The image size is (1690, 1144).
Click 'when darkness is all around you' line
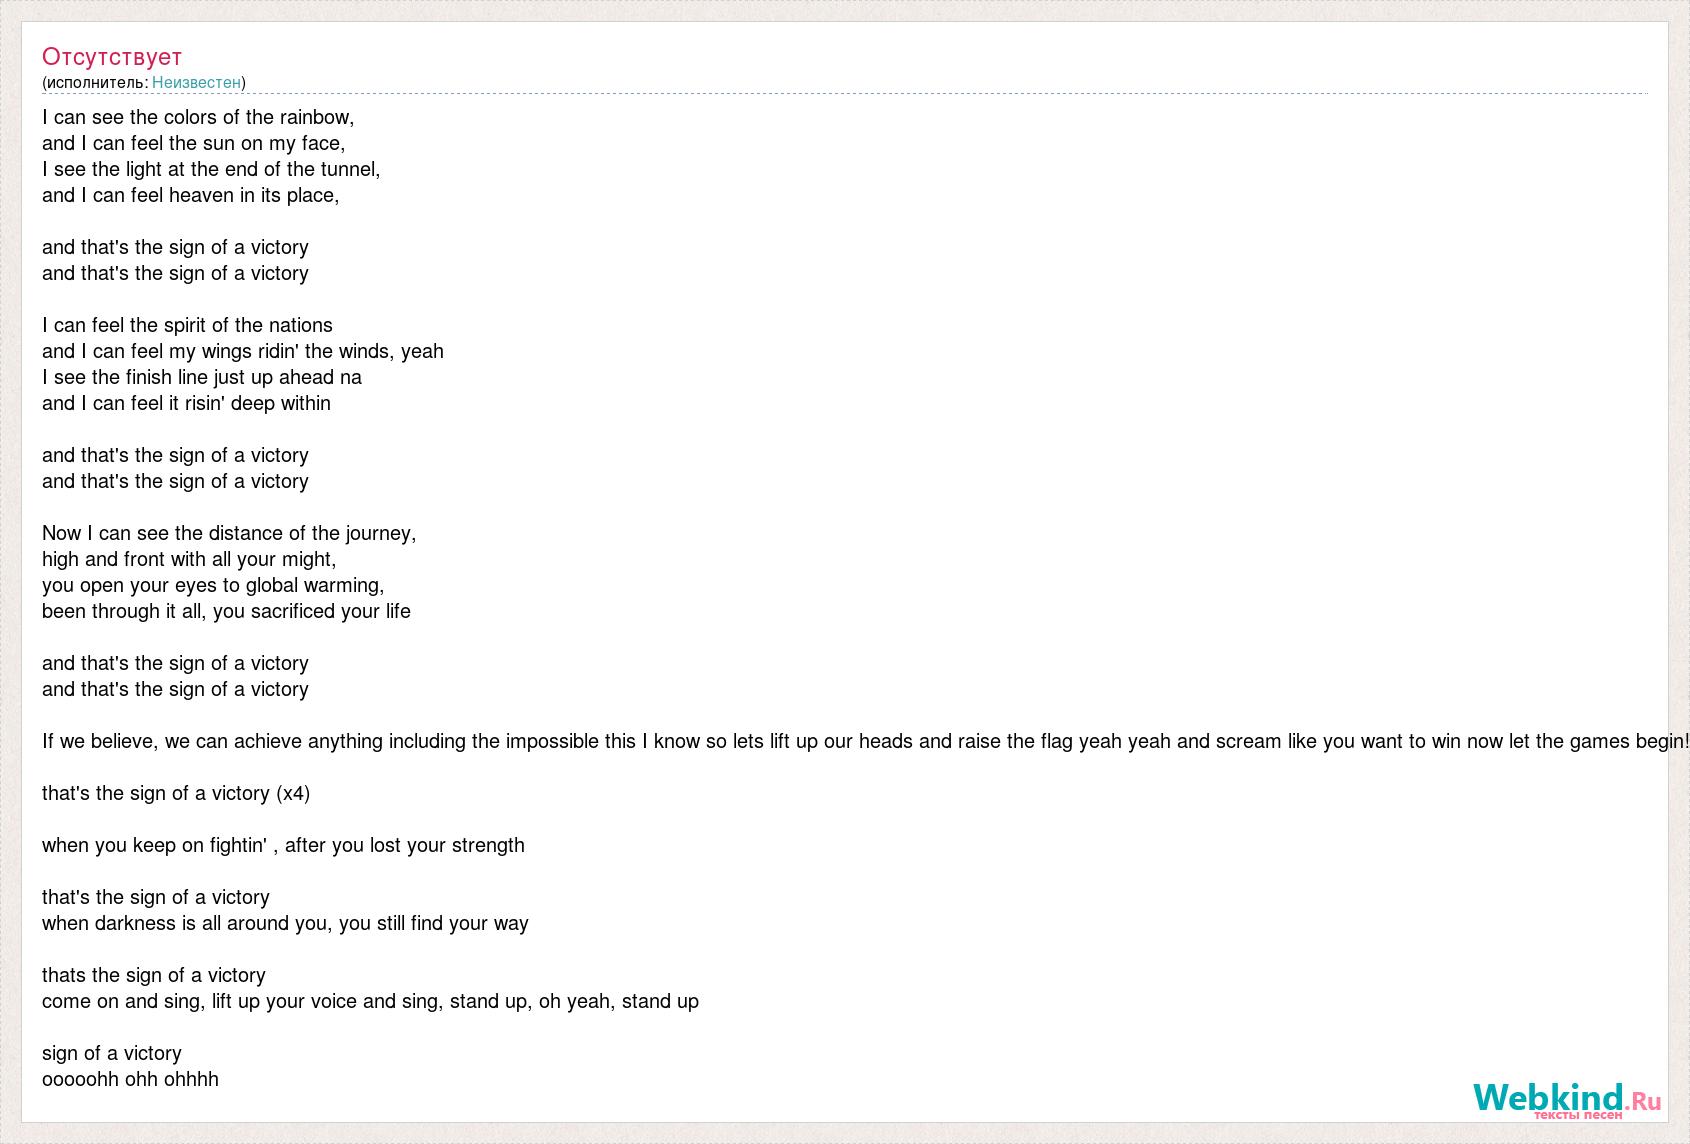(285, 923)
